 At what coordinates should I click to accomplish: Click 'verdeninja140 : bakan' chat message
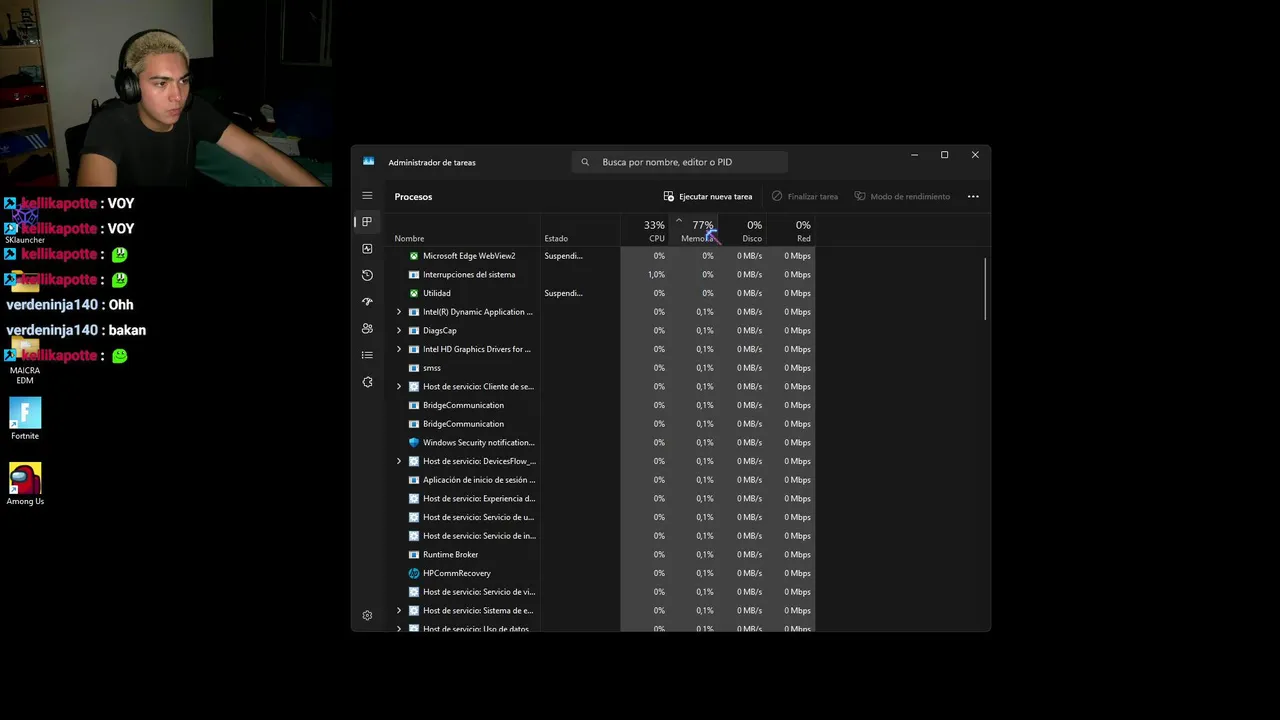click(x=76, y=330)
